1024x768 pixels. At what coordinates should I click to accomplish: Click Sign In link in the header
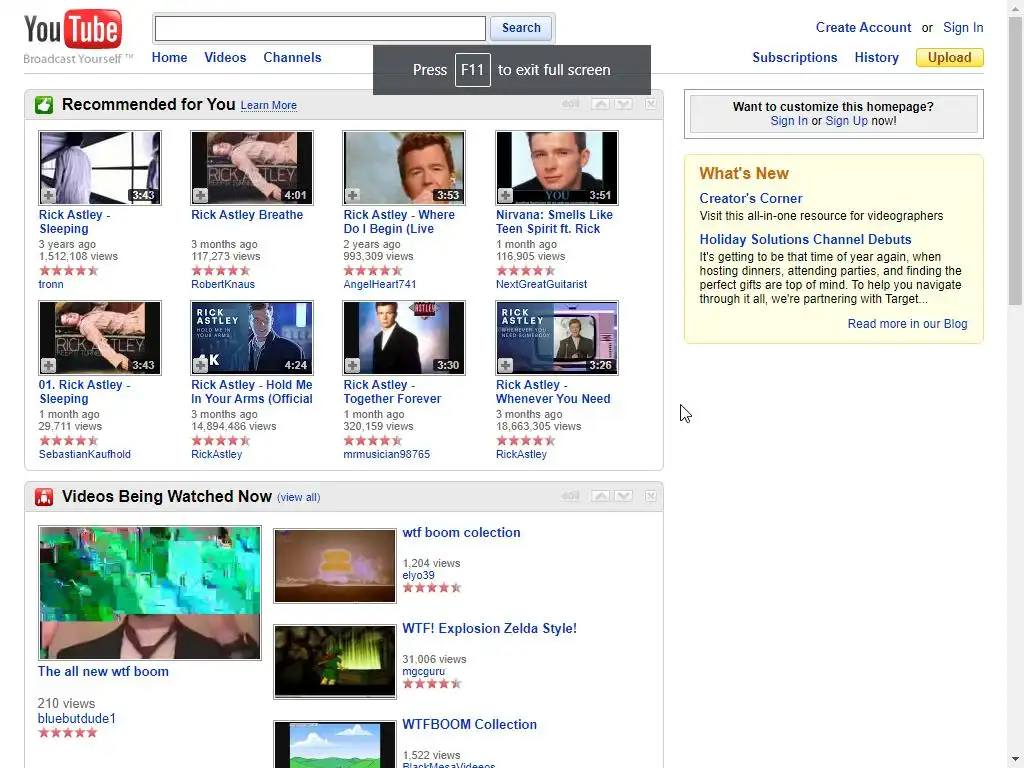963,27
